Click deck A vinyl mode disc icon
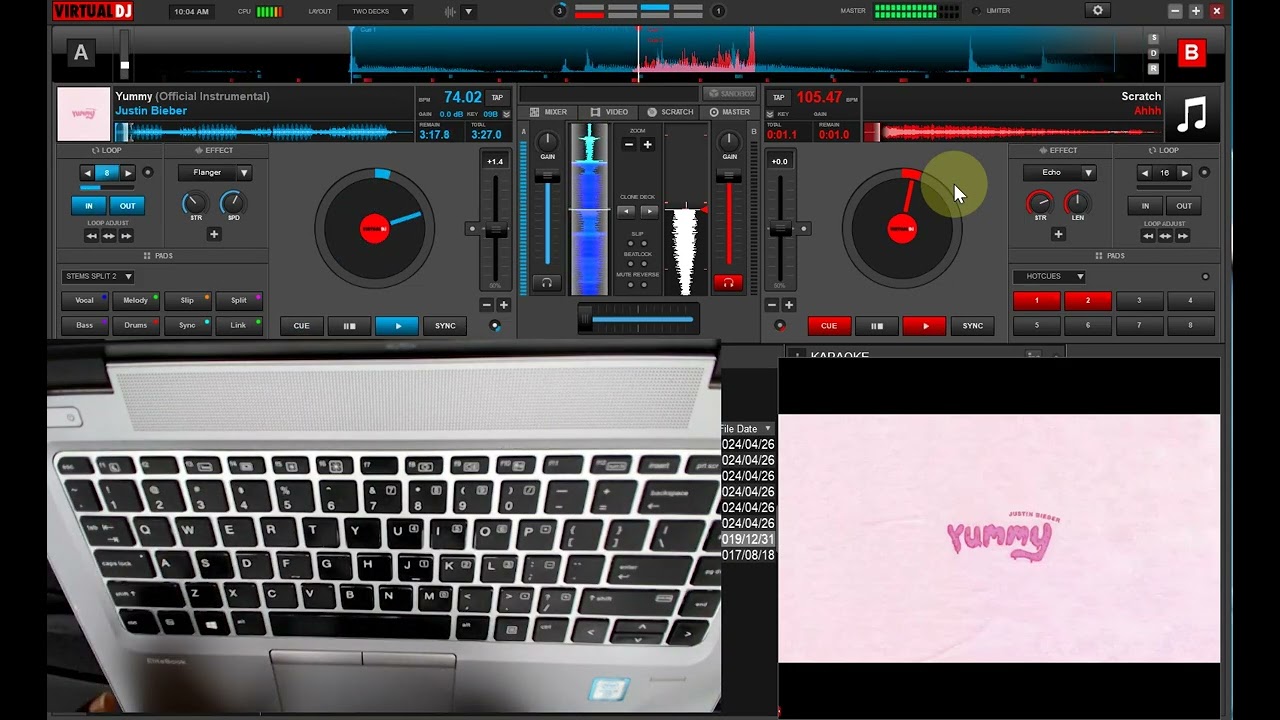Screen dimensions: 1280x720 point(494,326)
